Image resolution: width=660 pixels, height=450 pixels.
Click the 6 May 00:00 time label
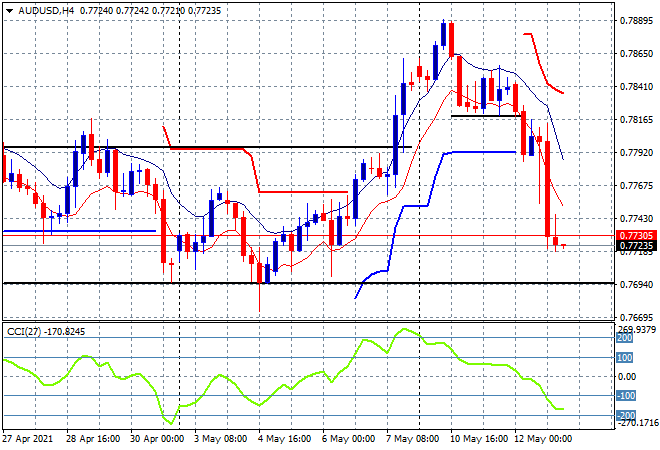point(349,439)
